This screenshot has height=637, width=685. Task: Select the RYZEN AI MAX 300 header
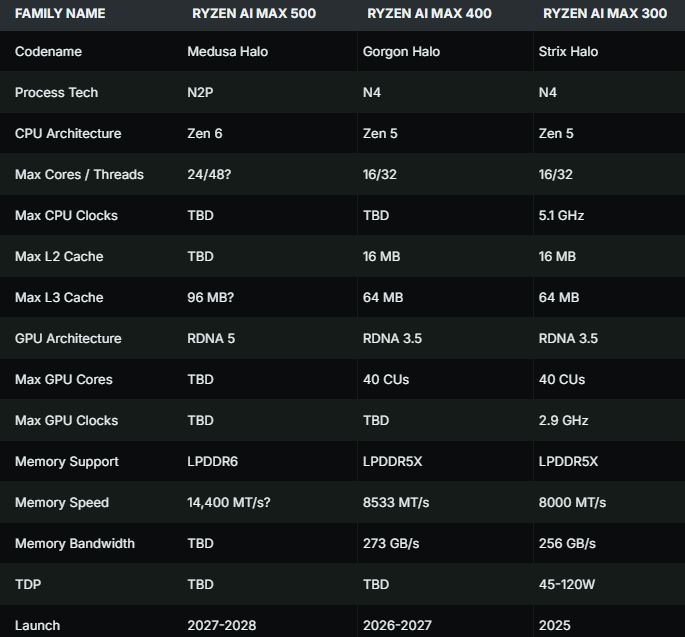click(x=605, y=14)
